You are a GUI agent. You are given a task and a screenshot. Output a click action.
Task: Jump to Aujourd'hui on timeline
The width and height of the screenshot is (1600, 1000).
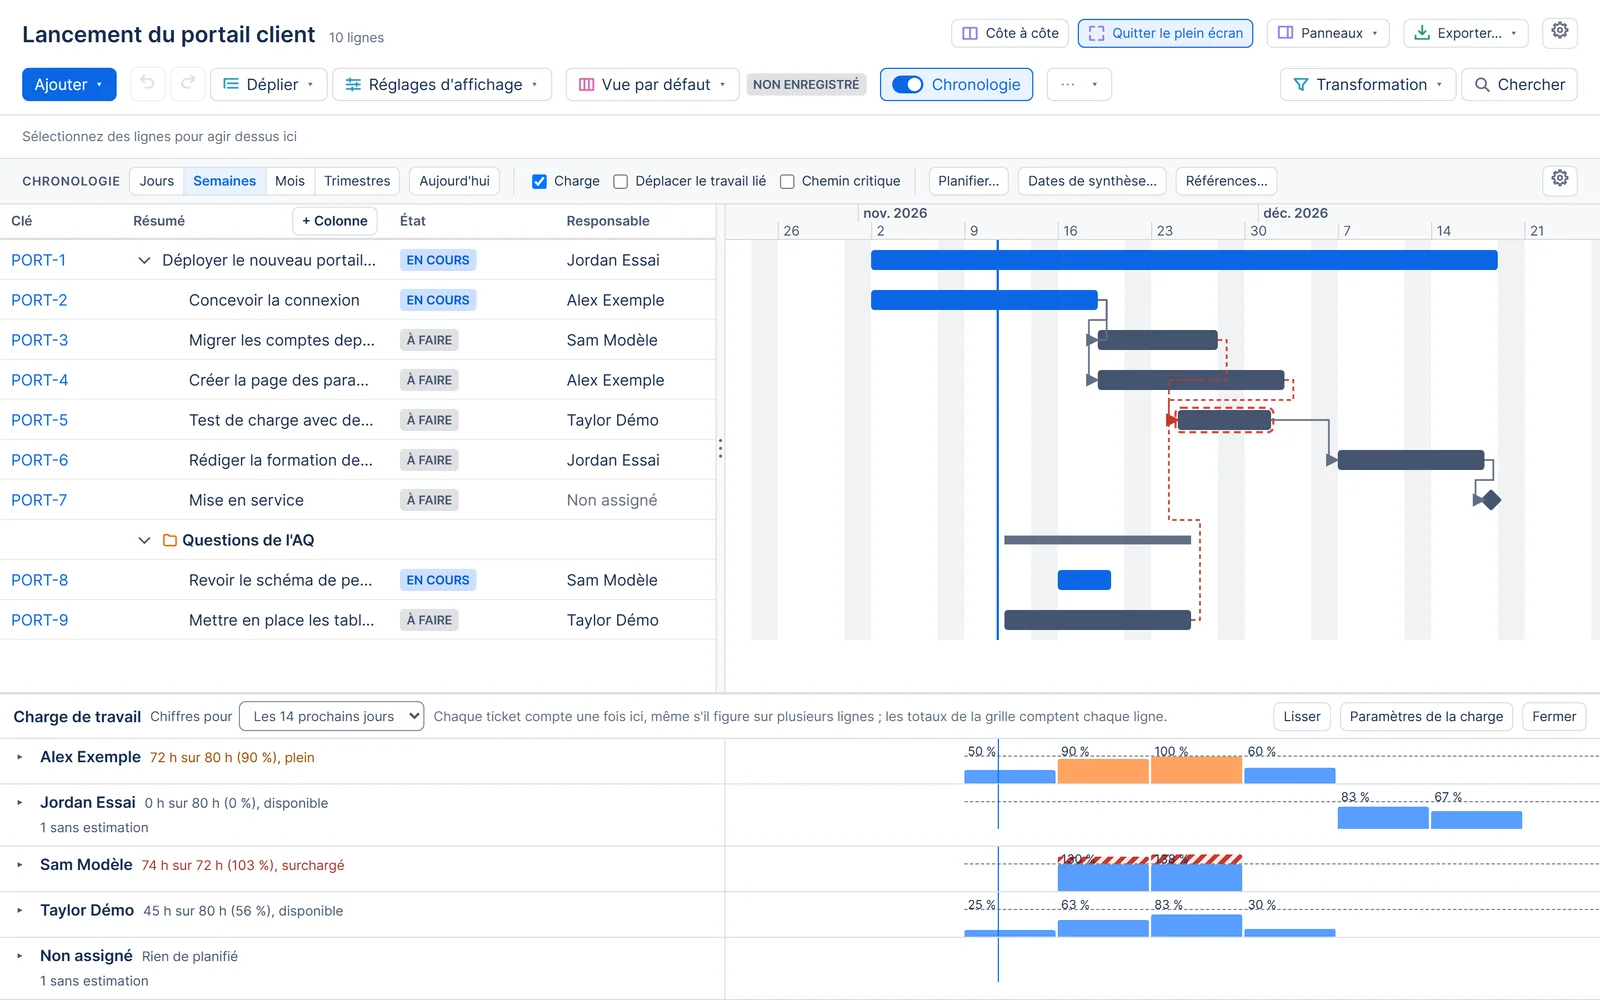454,181
